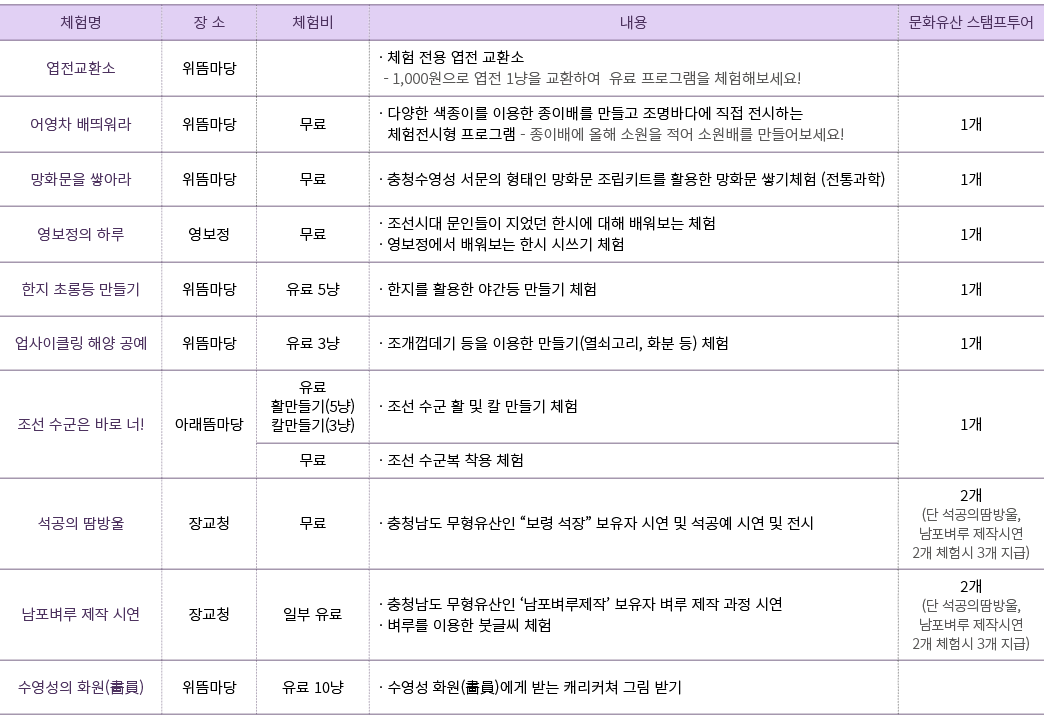The height and width of the screenshot is (717, 1044).
Task: Click '위뜸마당' in the 어영차 배띄워라 row
Action: [x=209, y=124]
